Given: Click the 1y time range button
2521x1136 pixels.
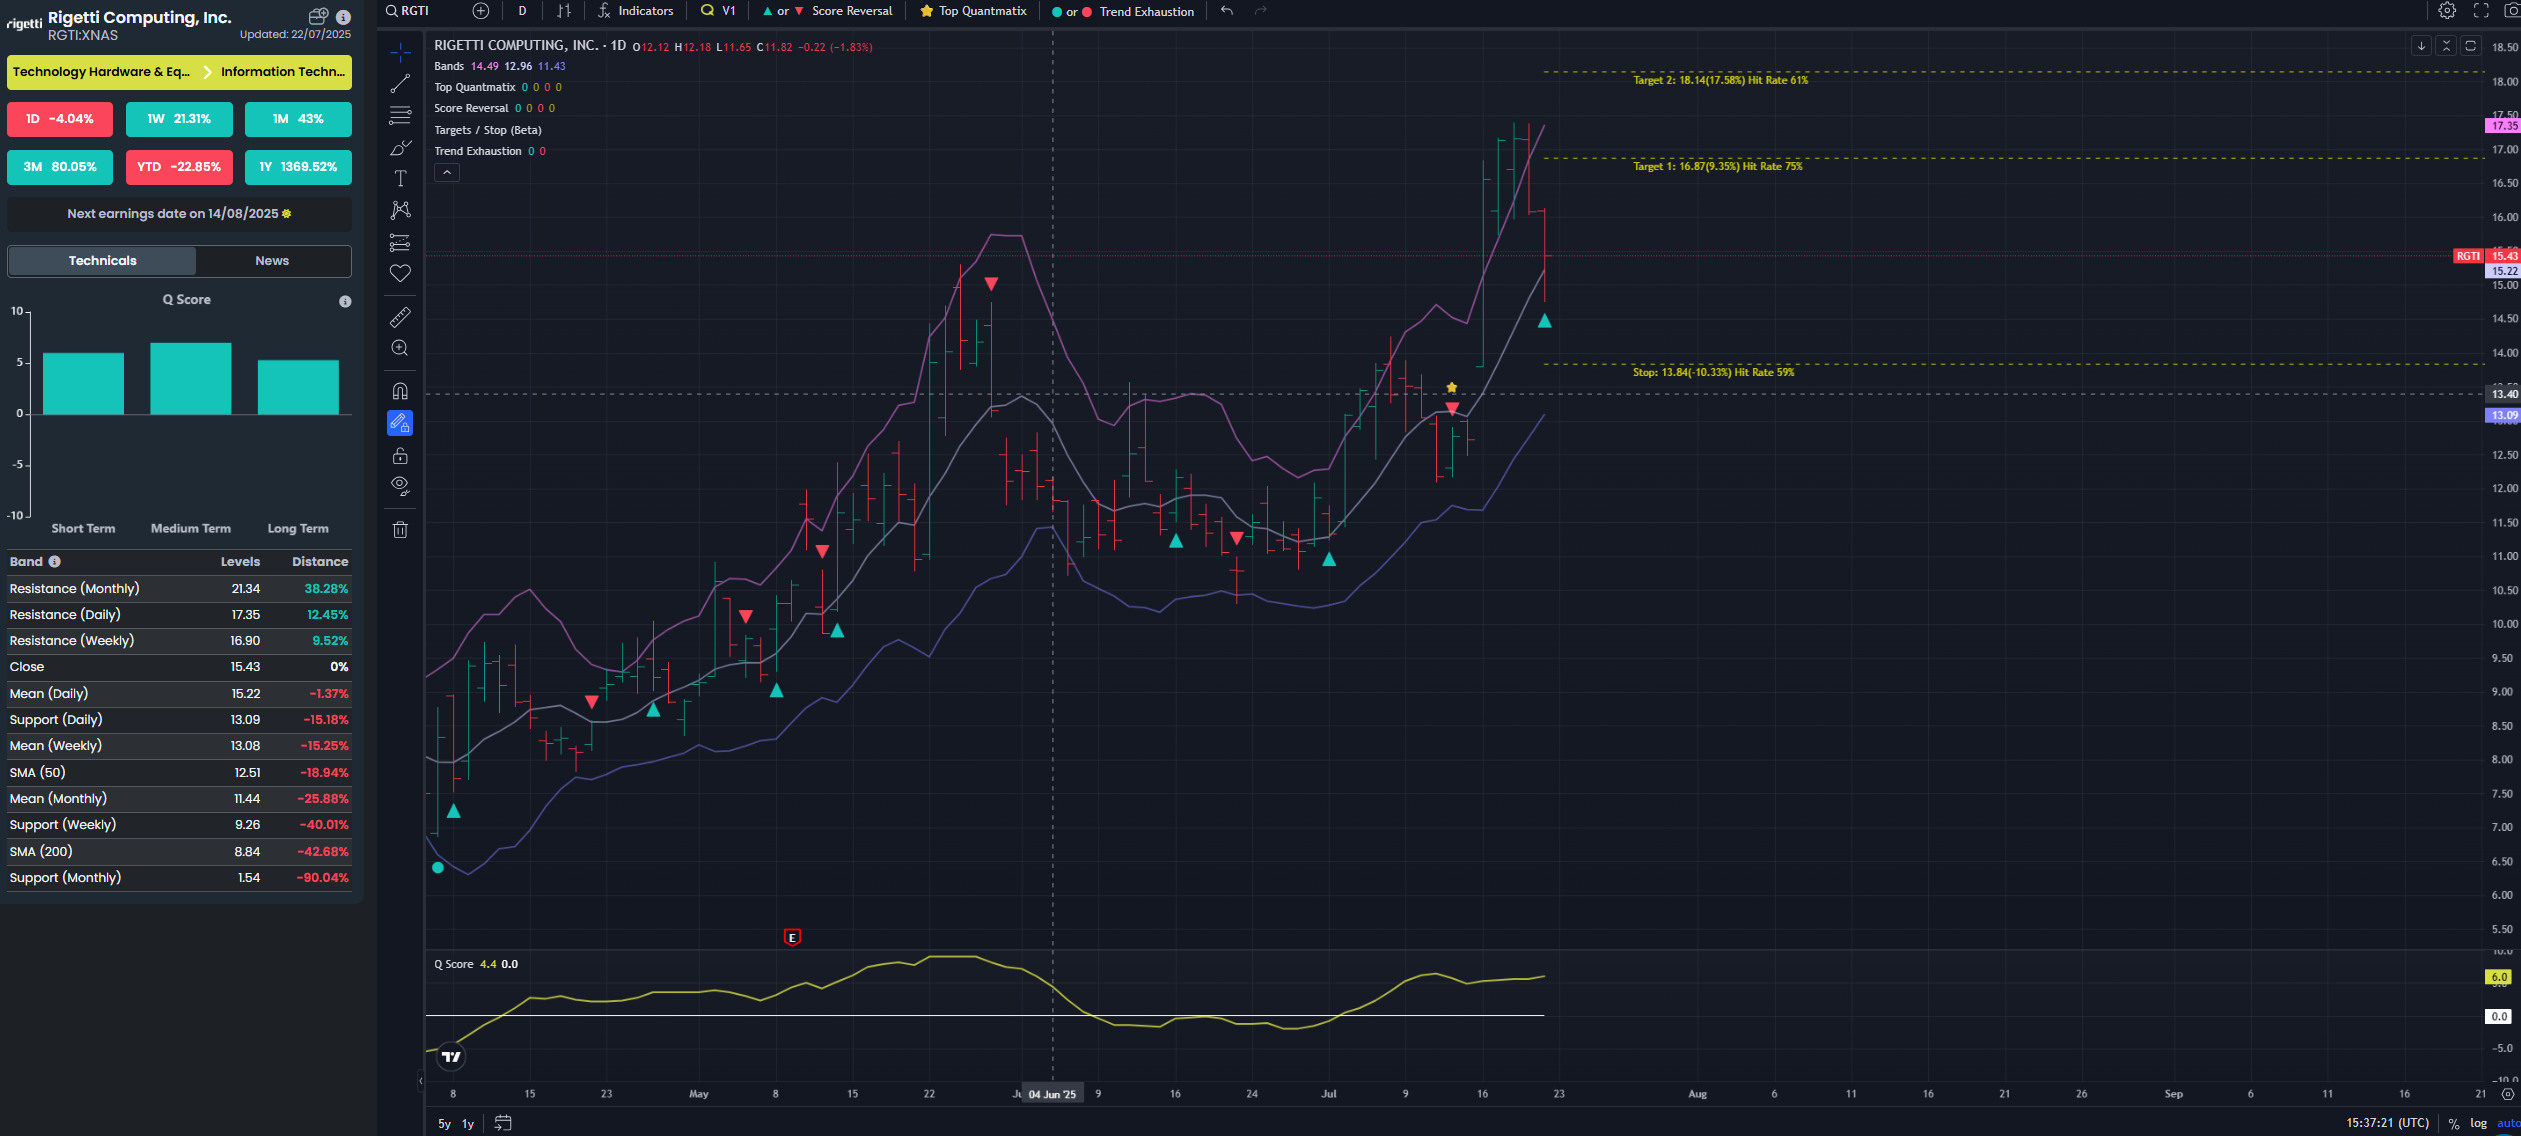Looking at the screenshot, I should pyautogui.click(x=467, y=1124).
